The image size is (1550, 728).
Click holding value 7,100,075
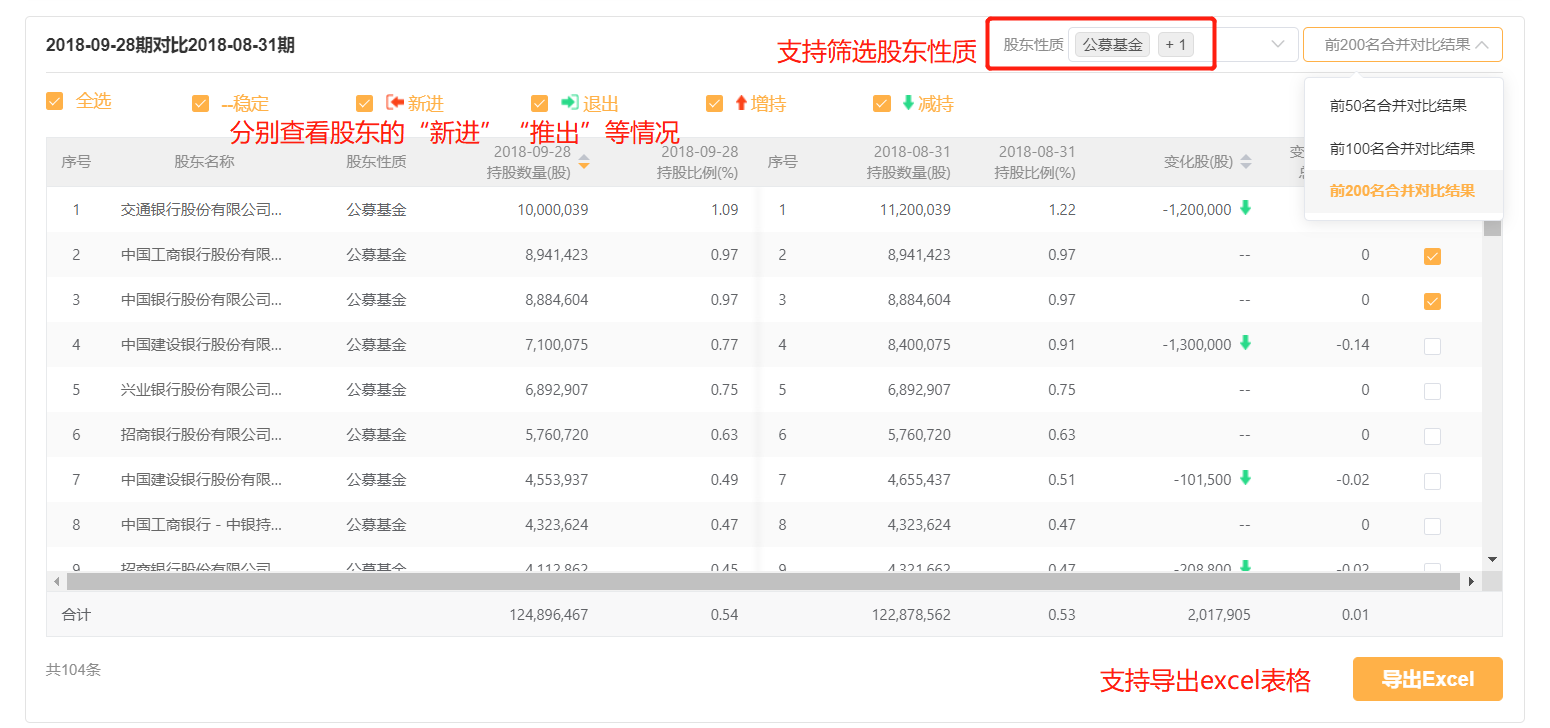557,345
